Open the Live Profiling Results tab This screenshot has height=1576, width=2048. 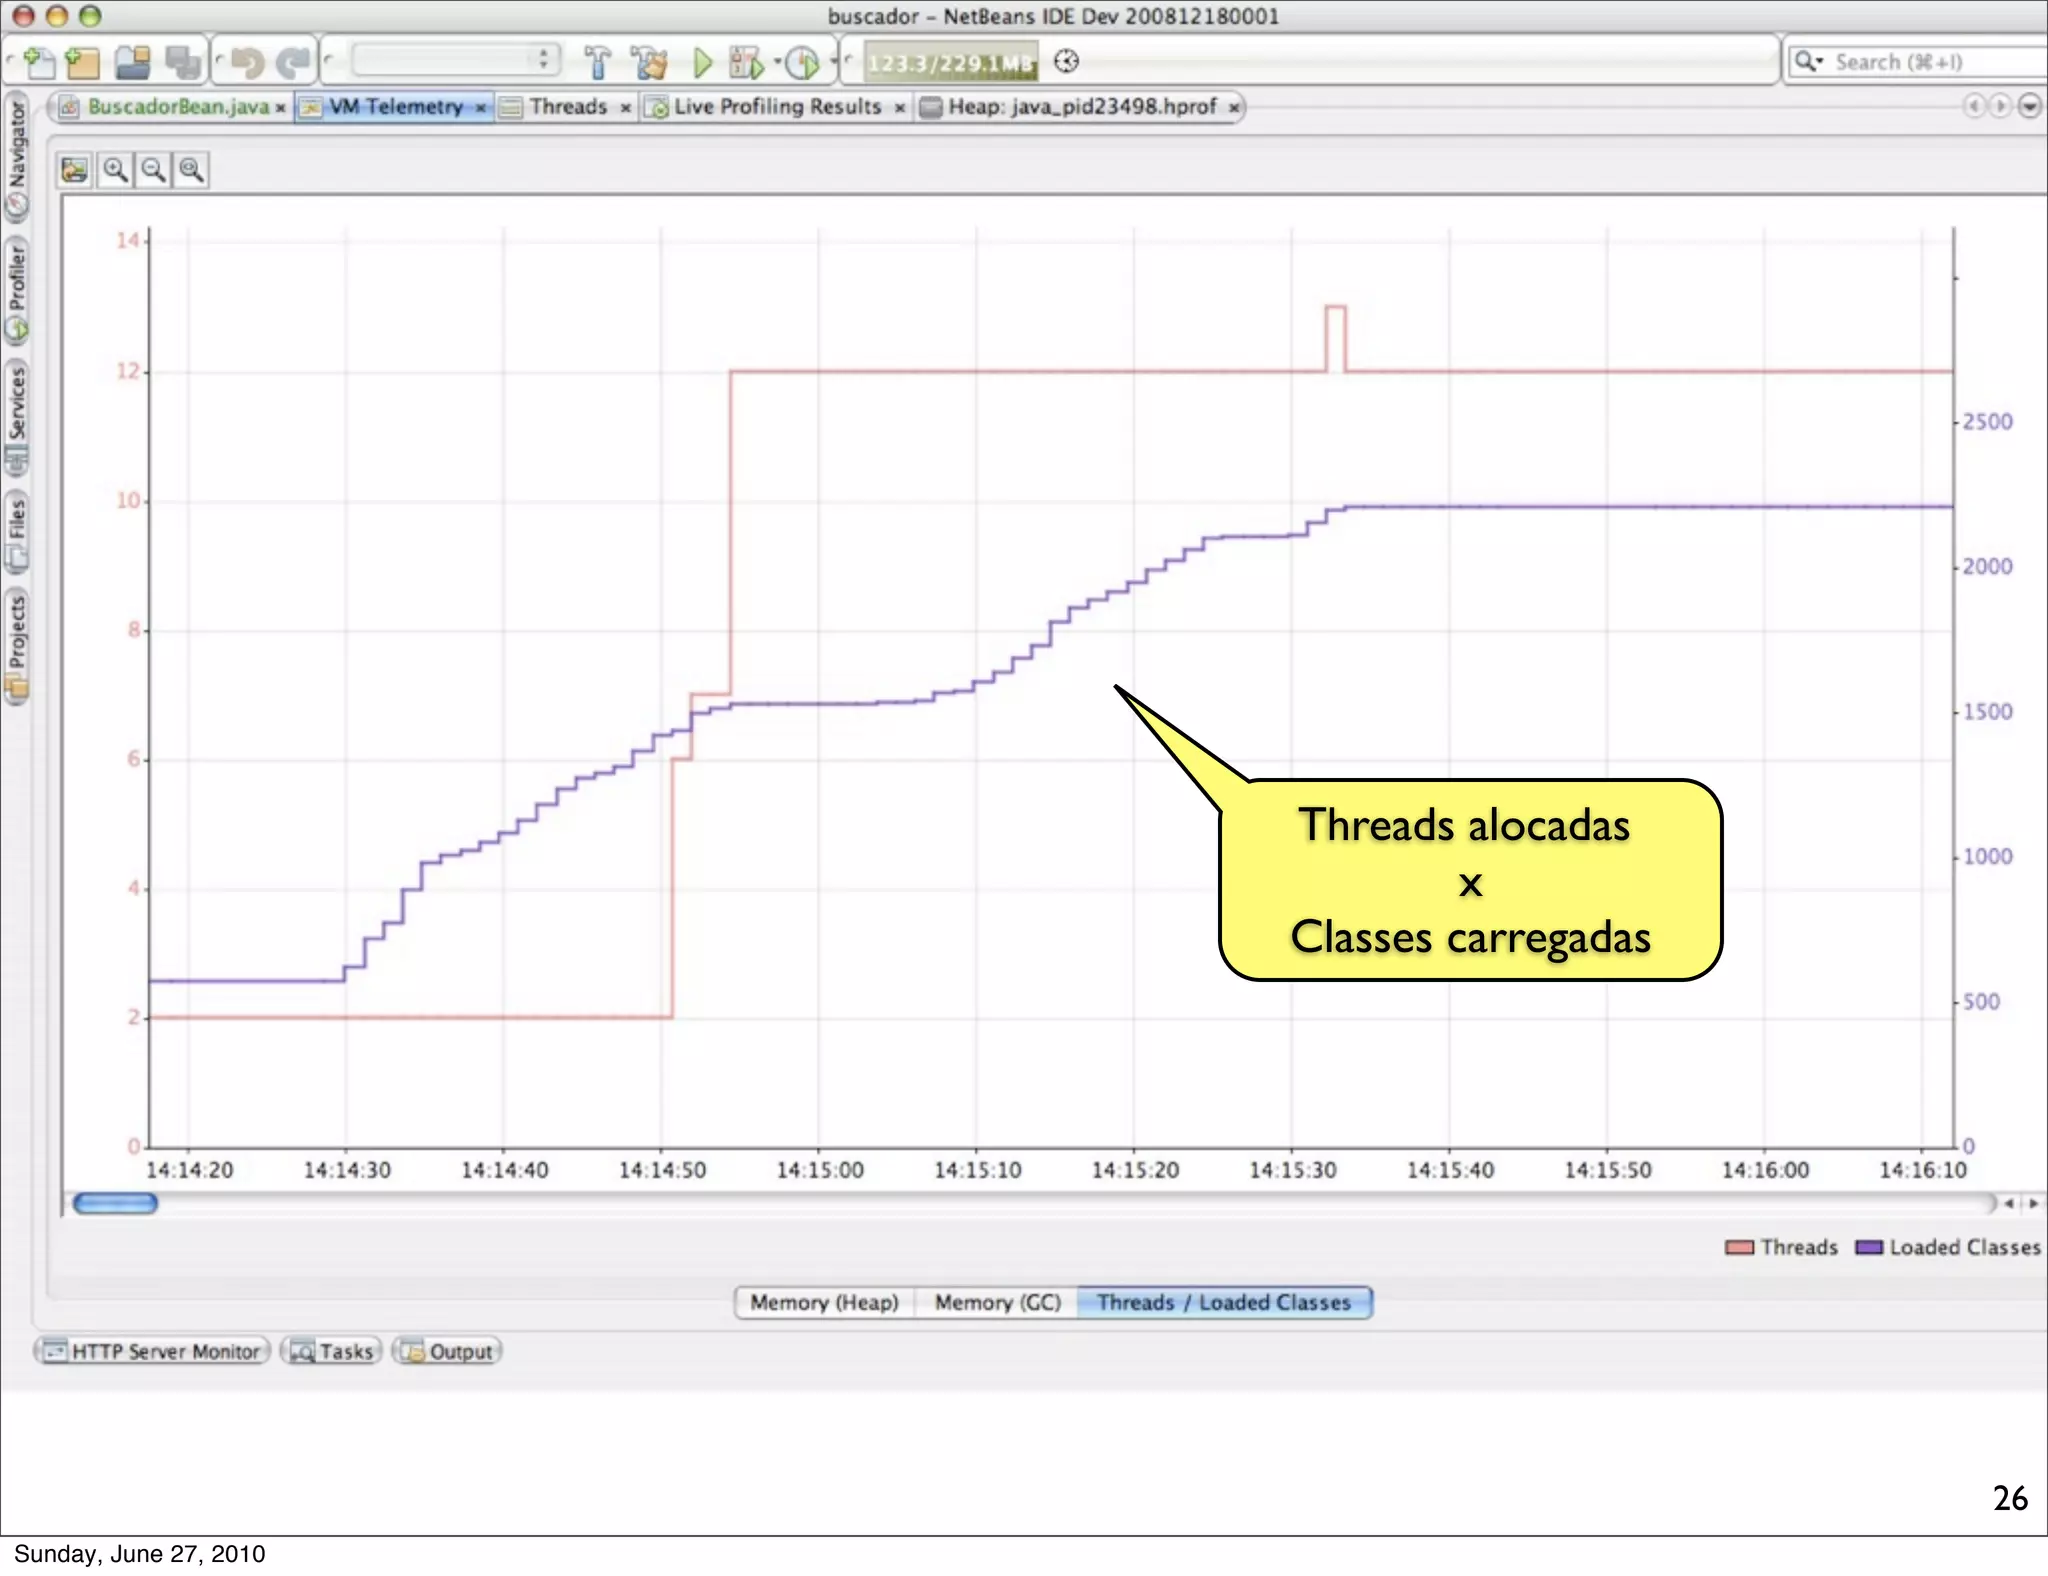click(776, 107)
